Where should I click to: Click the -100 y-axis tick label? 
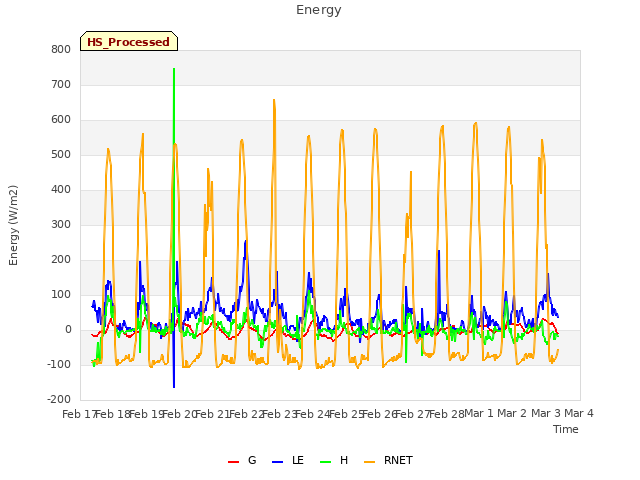(59, 364)
